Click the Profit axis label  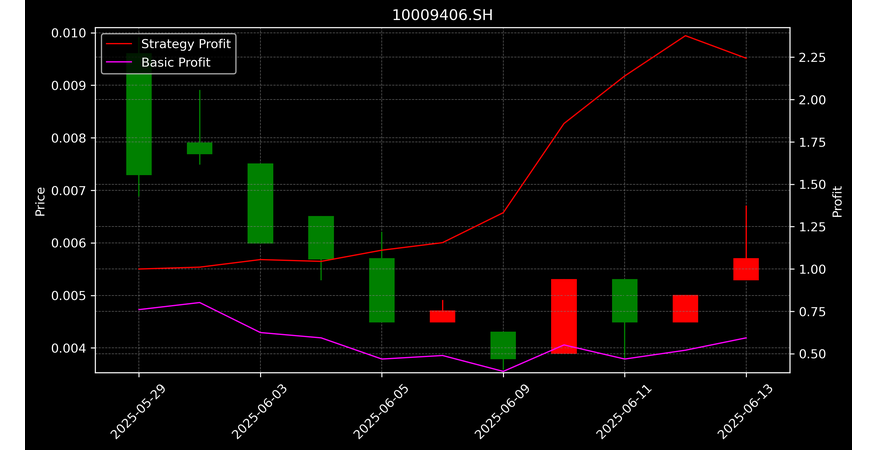coord(837,202)
